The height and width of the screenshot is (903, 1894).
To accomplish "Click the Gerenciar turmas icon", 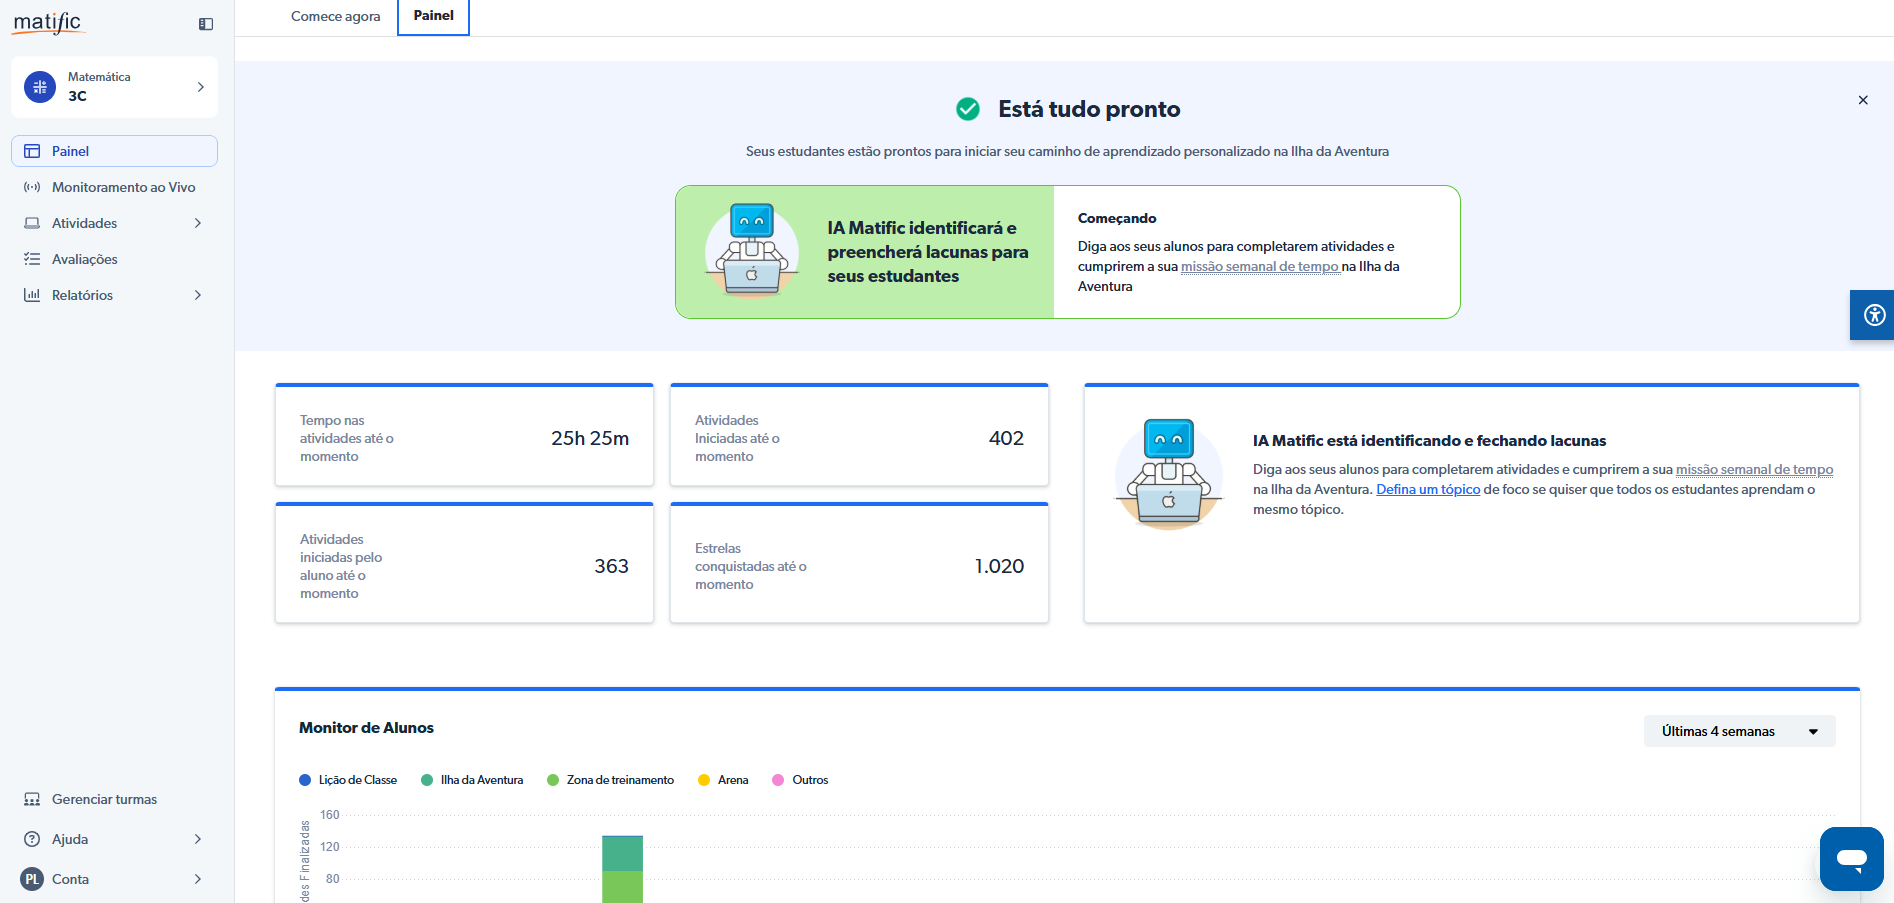I will [x=32, y=799].
